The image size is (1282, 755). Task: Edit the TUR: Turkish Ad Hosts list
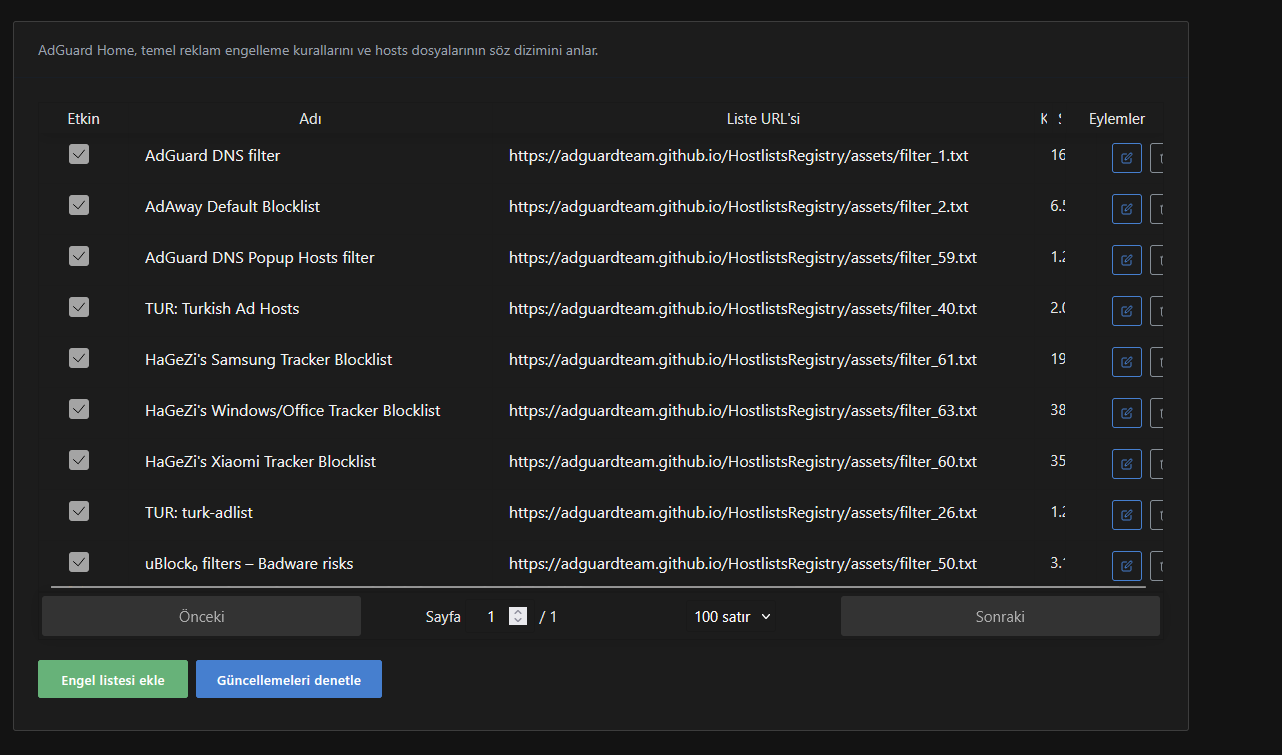1127,311
